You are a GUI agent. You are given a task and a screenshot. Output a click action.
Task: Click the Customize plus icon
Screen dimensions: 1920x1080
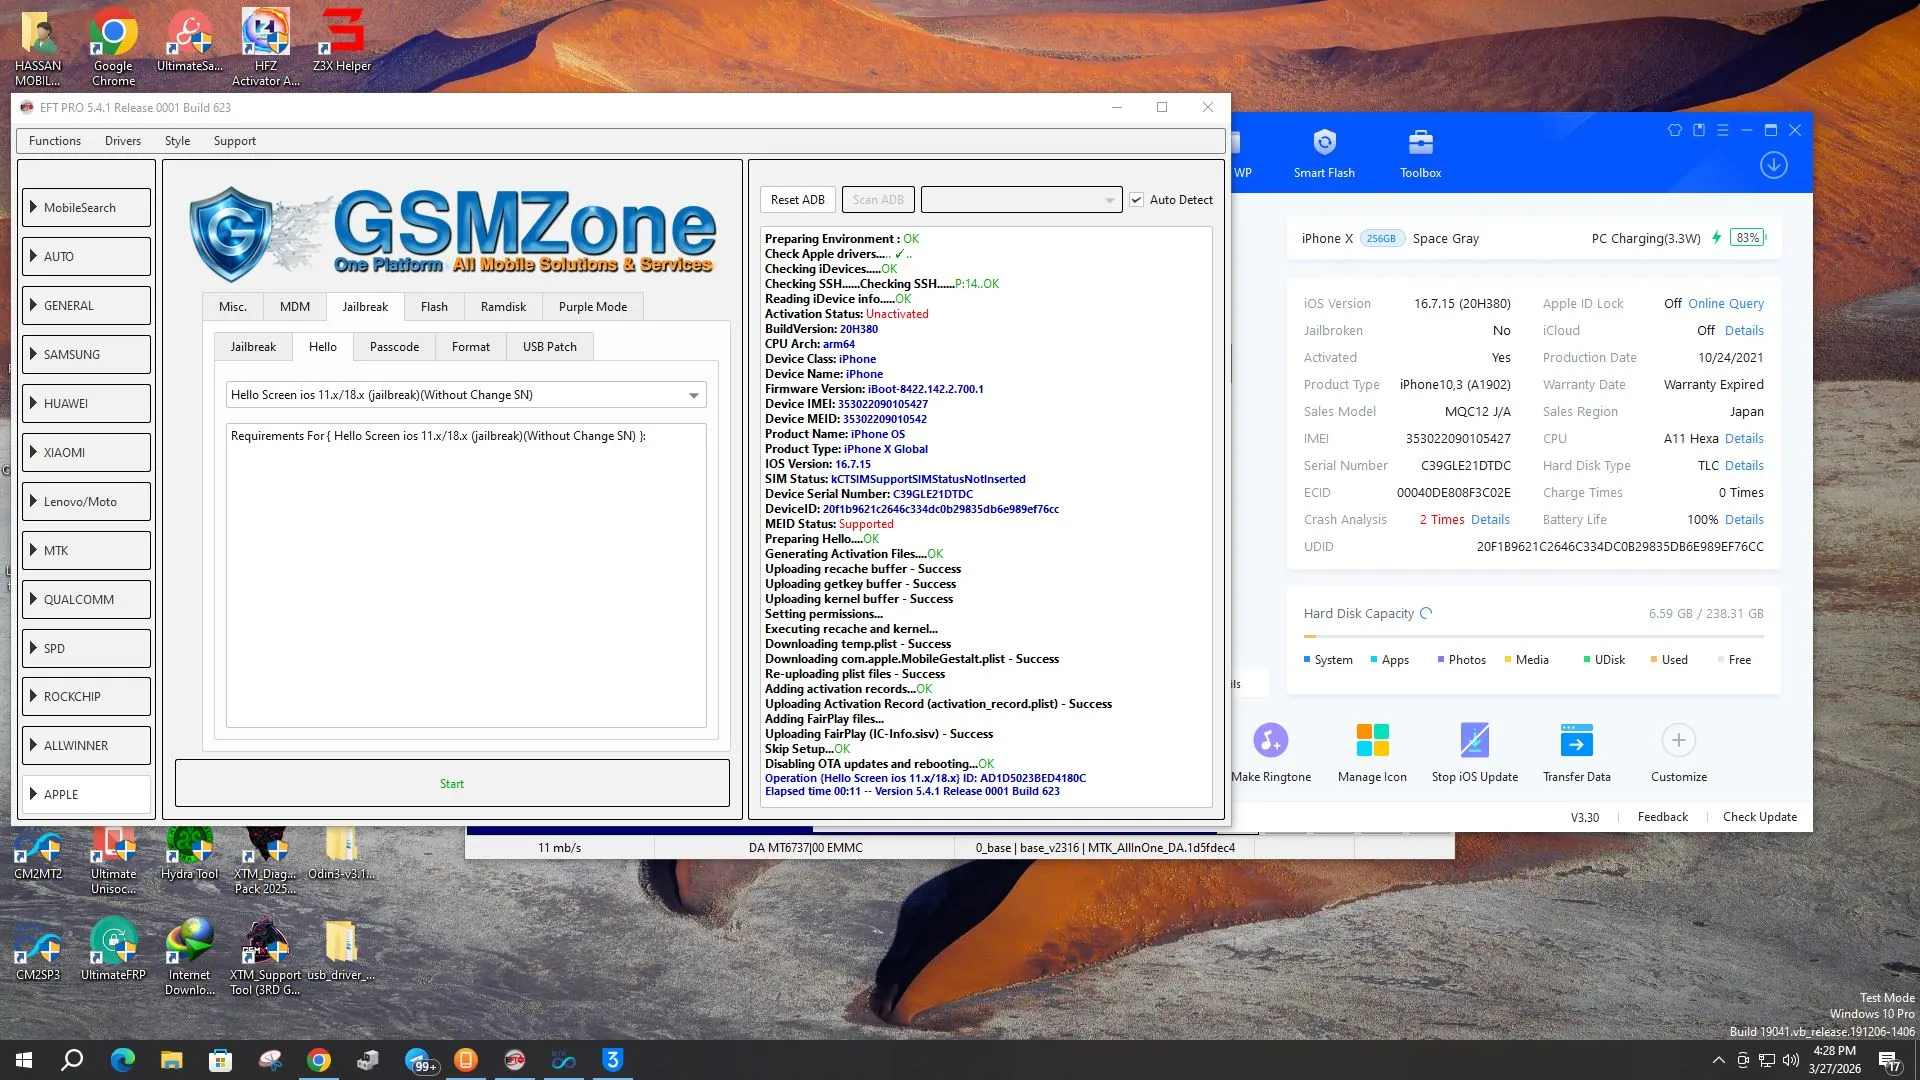pyautogui.click(x=1678, y=741)
